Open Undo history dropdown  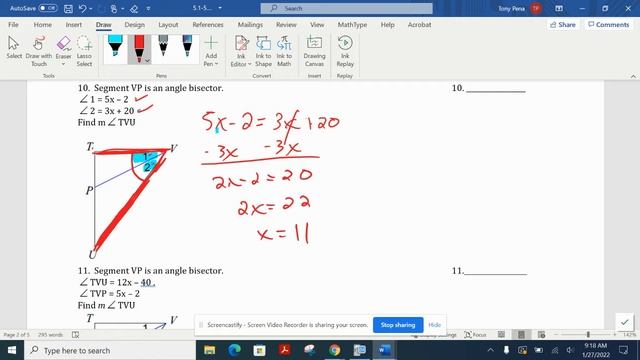pyautogui.click(x=90, y=8)
